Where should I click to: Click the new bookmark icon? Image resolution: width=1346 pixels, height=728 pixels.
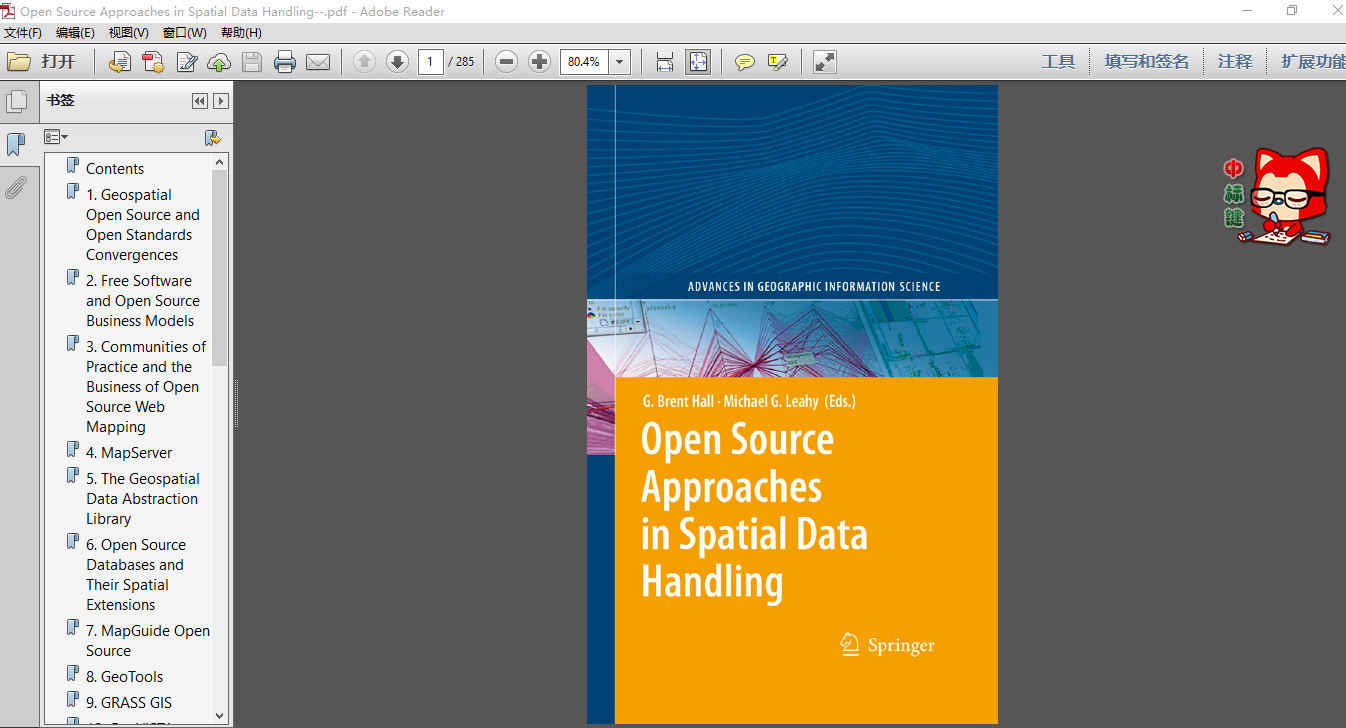point(212,138)
